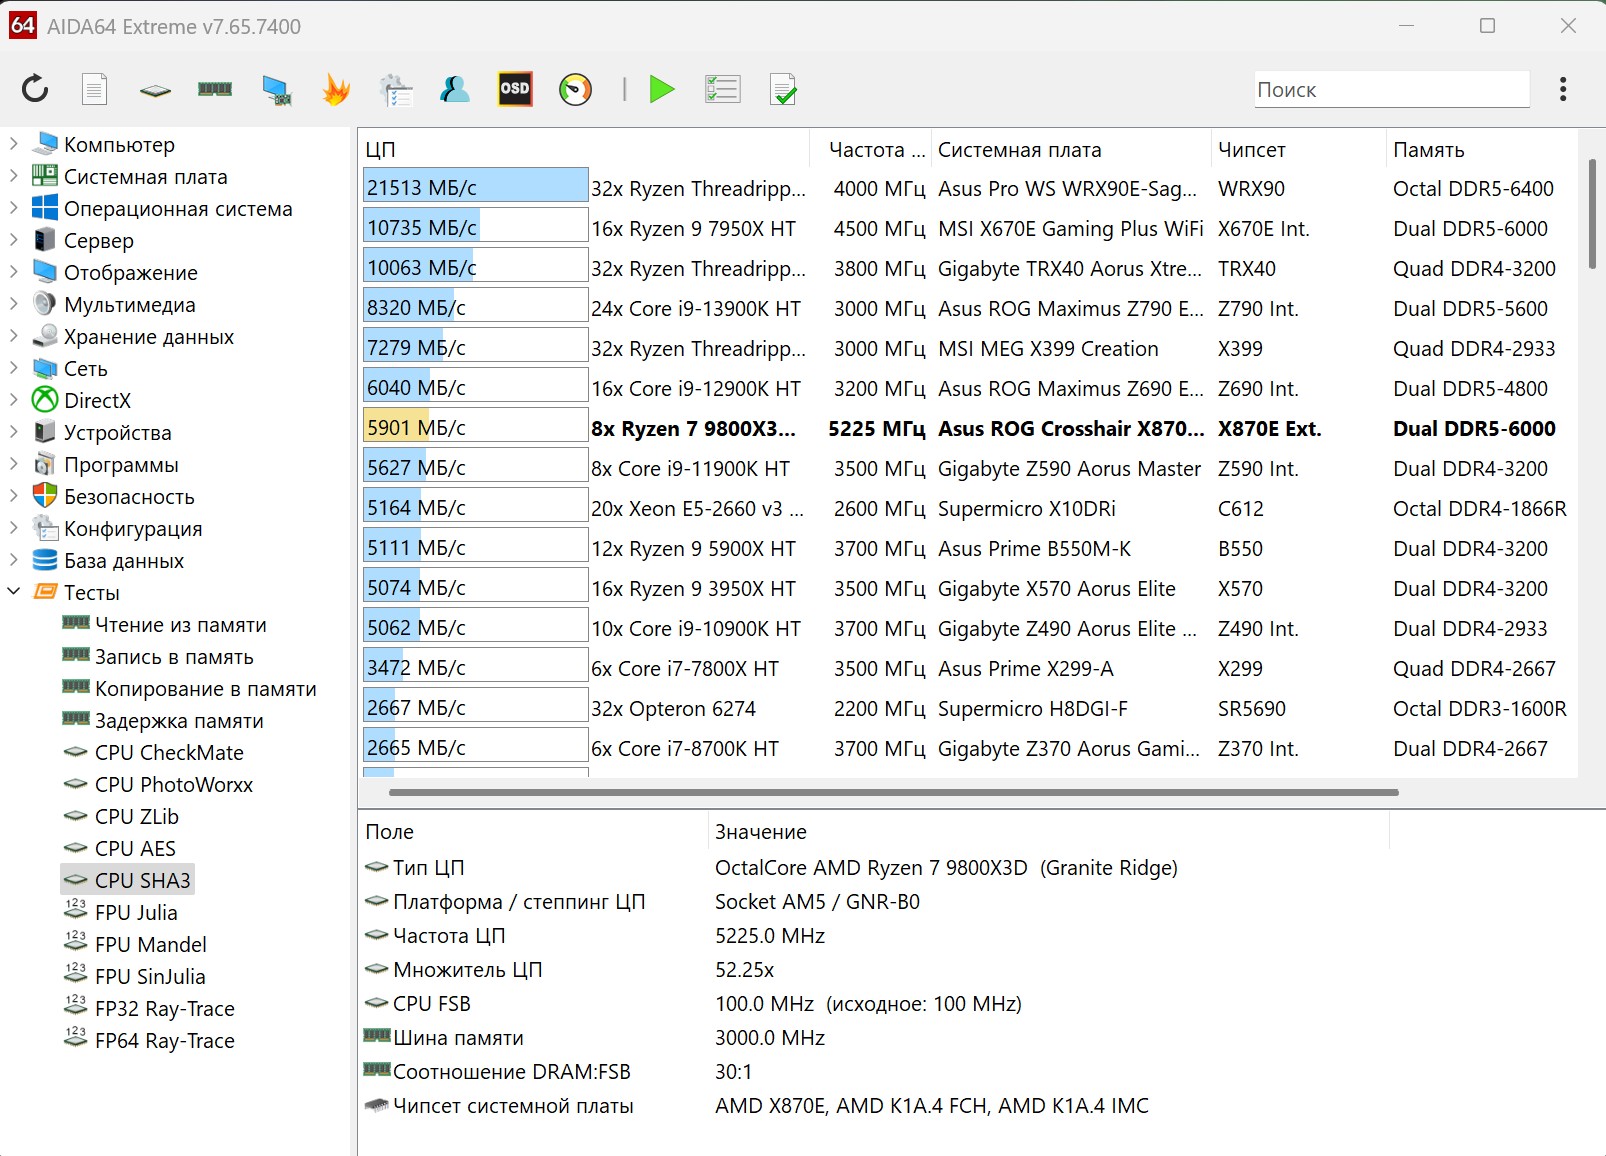Open the CPU CheckMate test
This screenshot has height=1156, width=1606.
(153, 753)
